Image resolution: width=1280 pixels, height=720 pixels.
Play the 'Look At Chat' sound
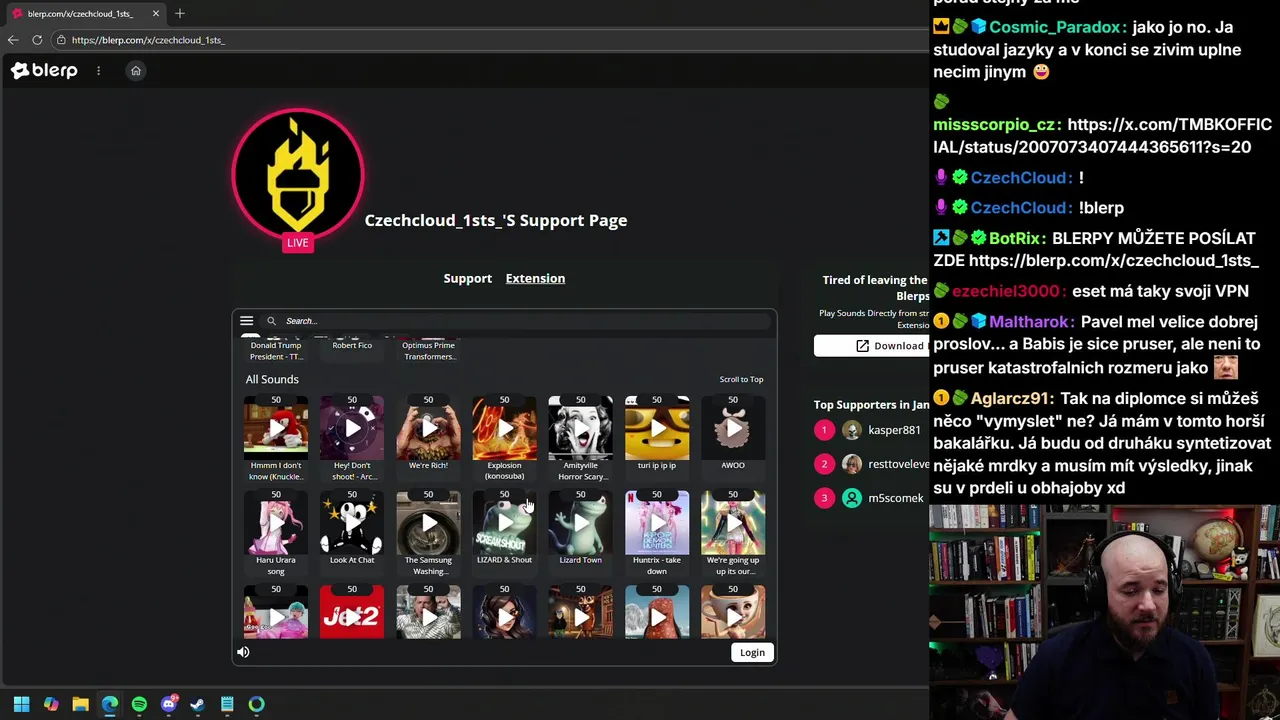(x=352, y=523)
